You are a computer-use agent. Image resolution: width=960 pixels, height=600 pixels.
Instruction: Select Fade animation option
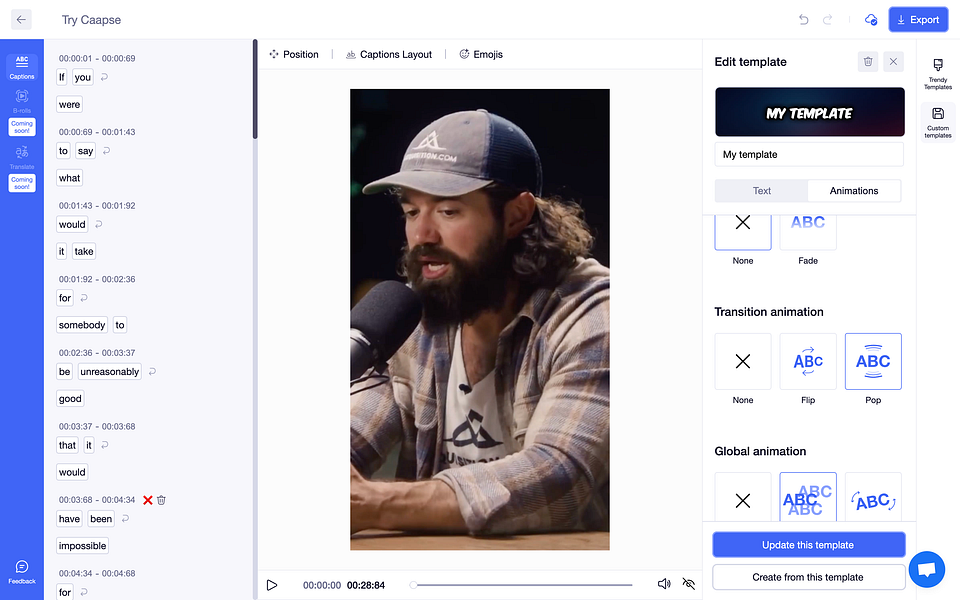pyautogui.click(x=808, y=233)
